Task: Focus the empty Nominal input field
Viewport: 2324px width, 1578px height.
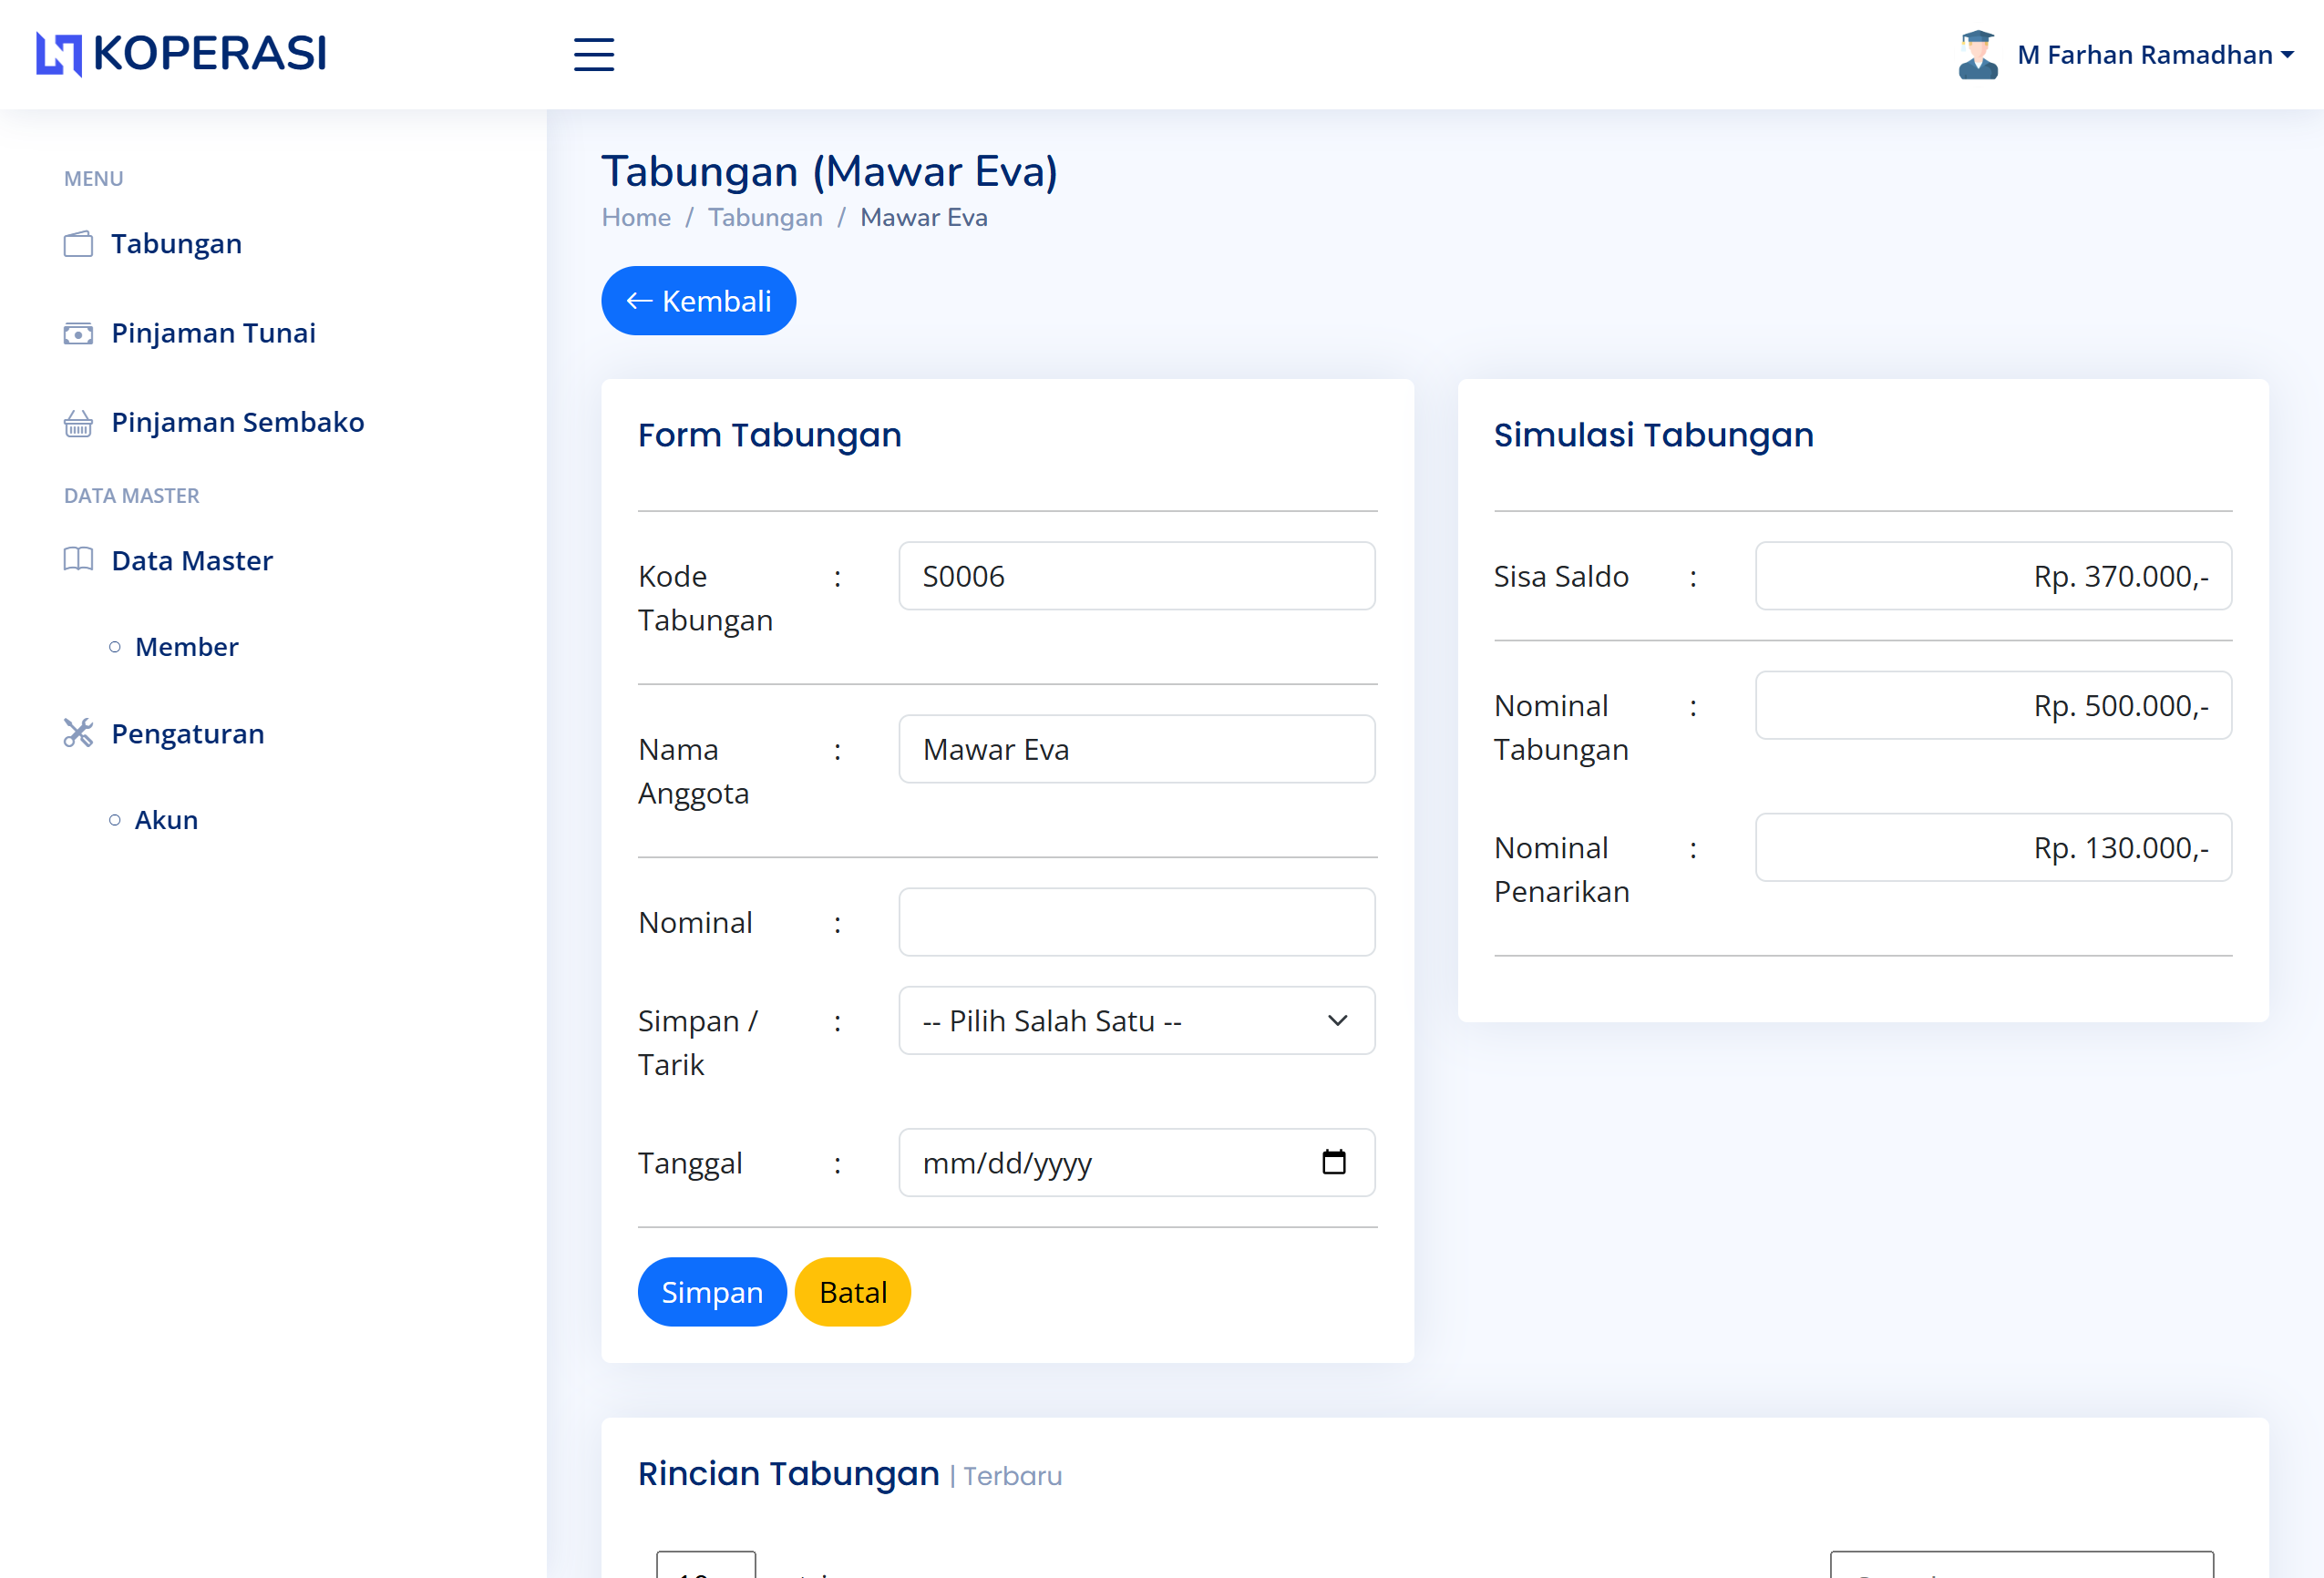Action: (1136, 922)
